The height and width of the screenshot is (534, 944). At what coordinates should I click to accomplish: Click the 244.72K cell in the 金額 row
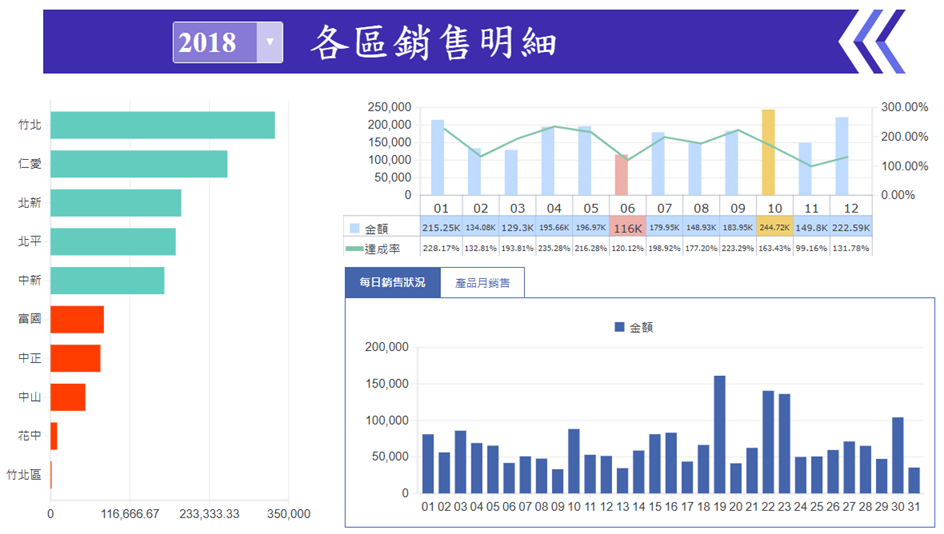click(x=774, y=228)
